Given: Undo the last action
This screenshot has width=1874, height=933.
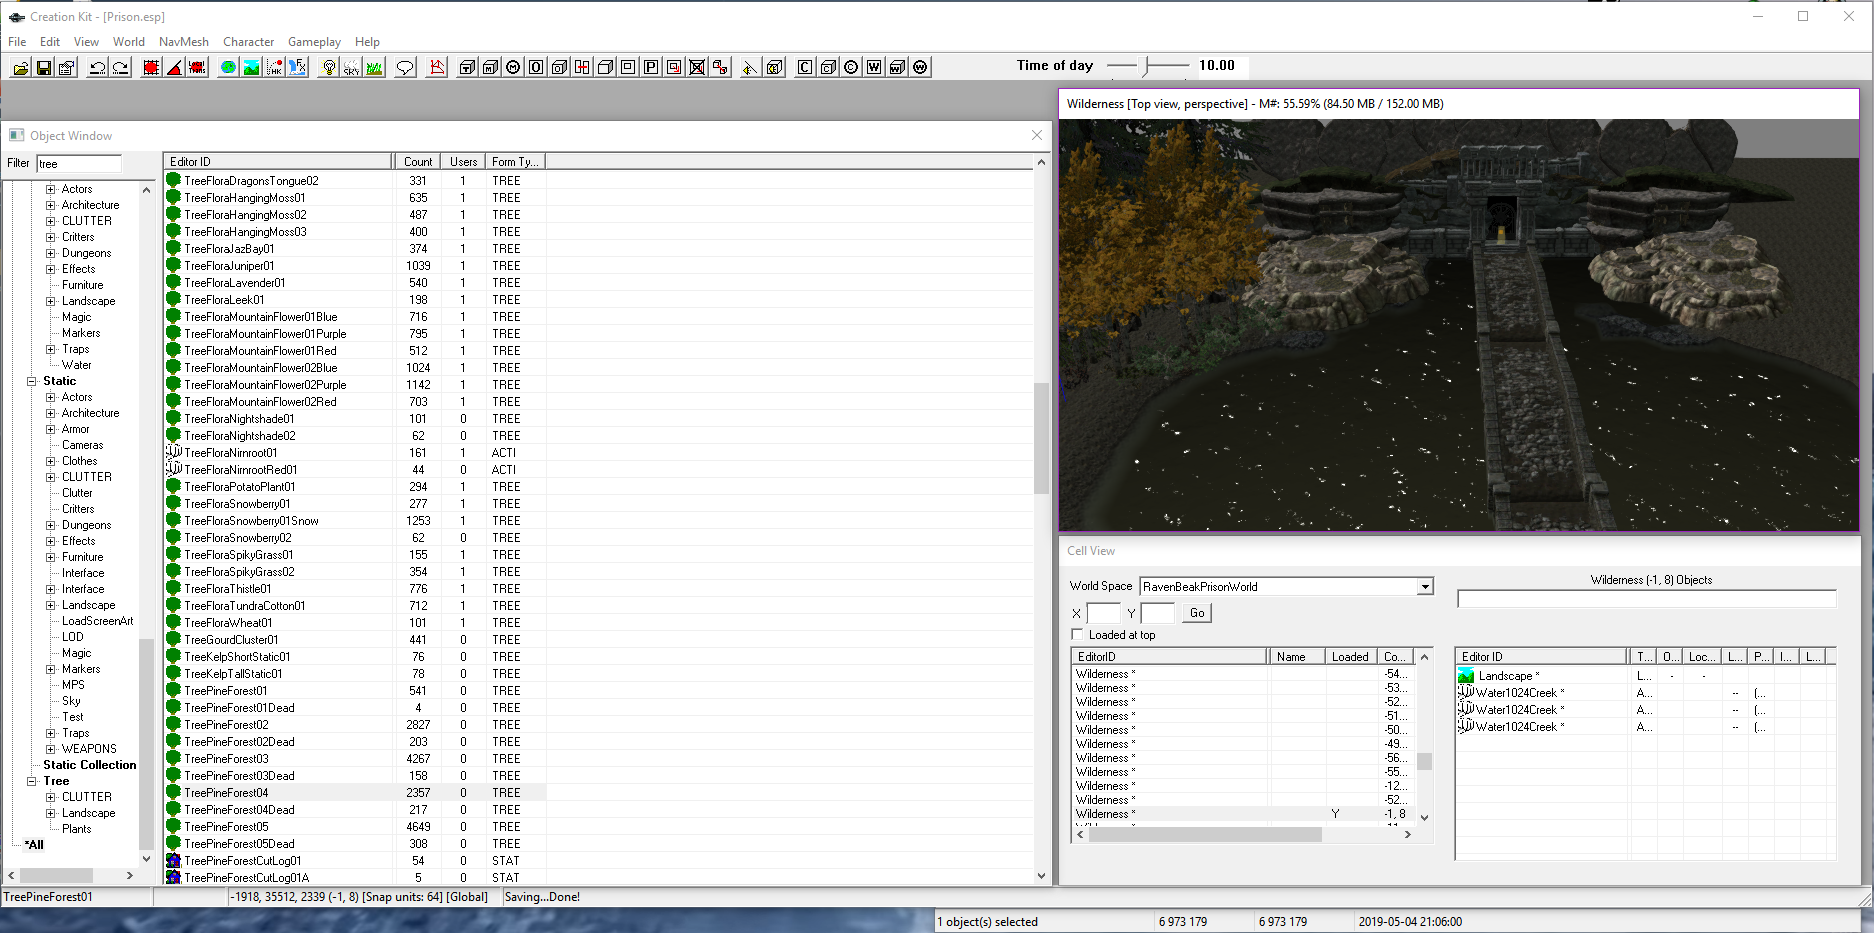Looking at the screenshot, I should (97, 67).
